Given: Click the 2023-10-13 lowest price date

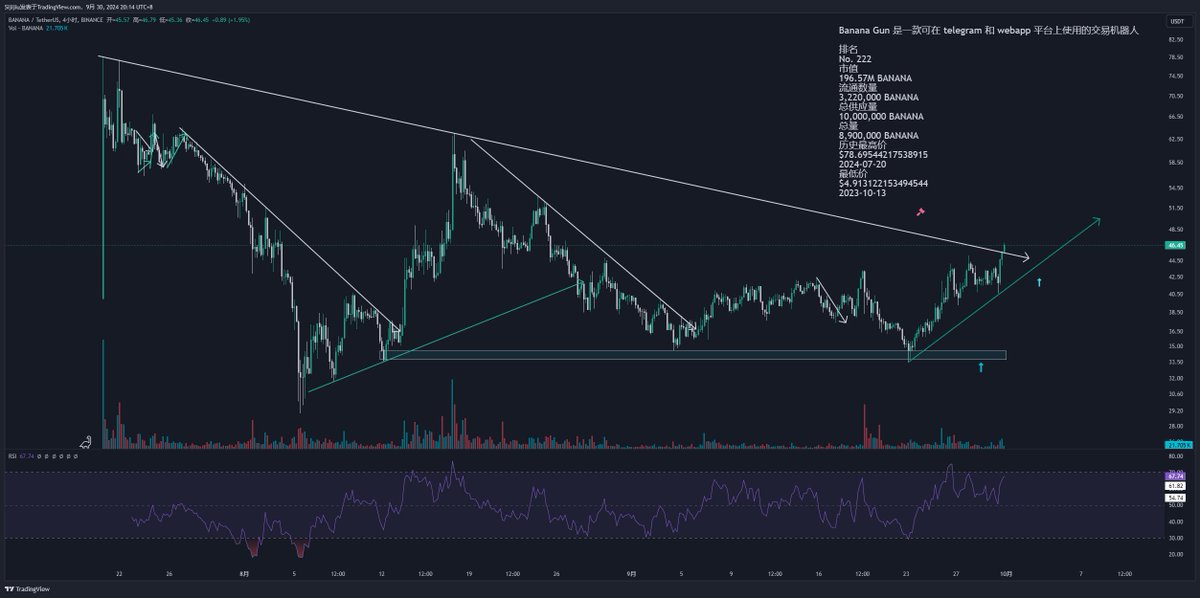Looking at the screenshot, I should (x=861, y=193).
